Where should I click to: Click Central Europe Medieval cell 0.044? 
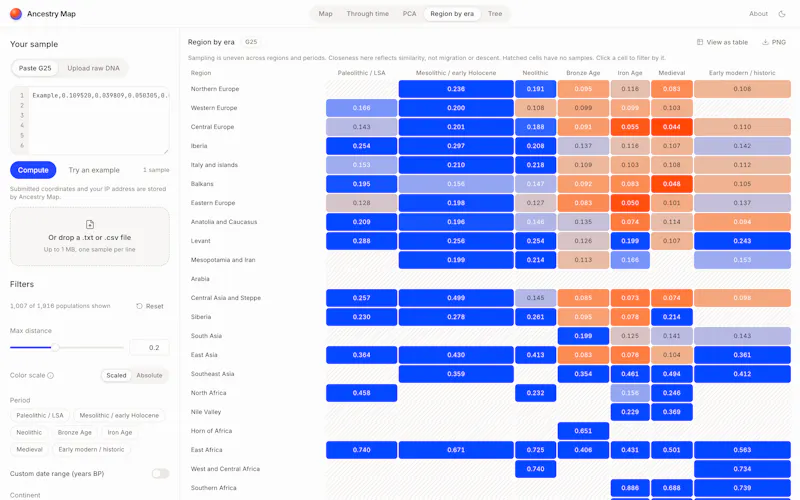[x=671, y=127]
